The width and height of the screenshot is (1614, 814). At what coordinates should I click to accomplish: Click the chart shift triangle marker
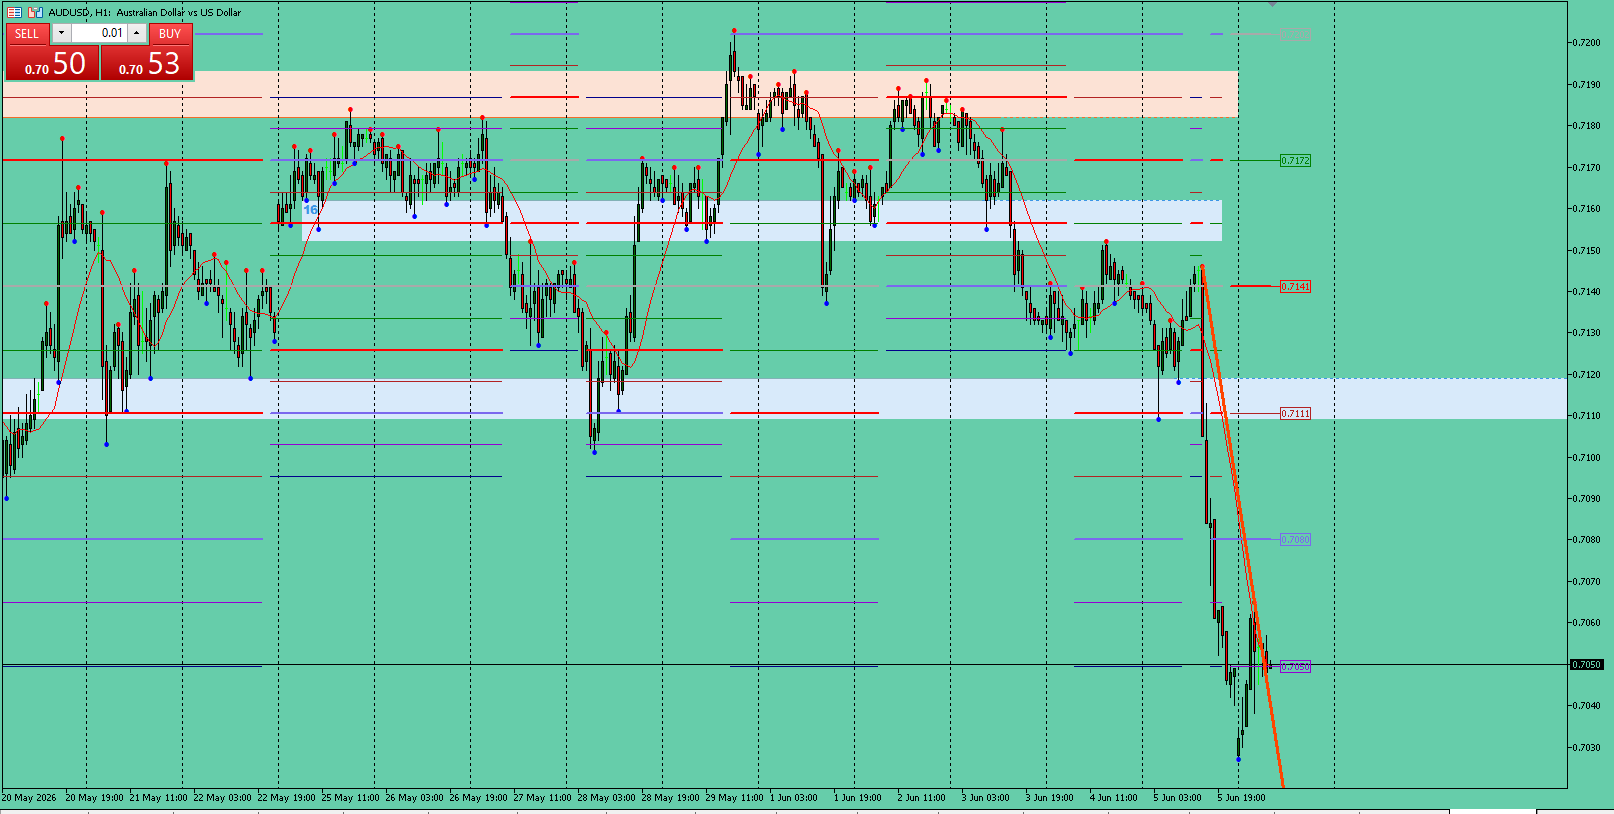tap(1272, 5)
